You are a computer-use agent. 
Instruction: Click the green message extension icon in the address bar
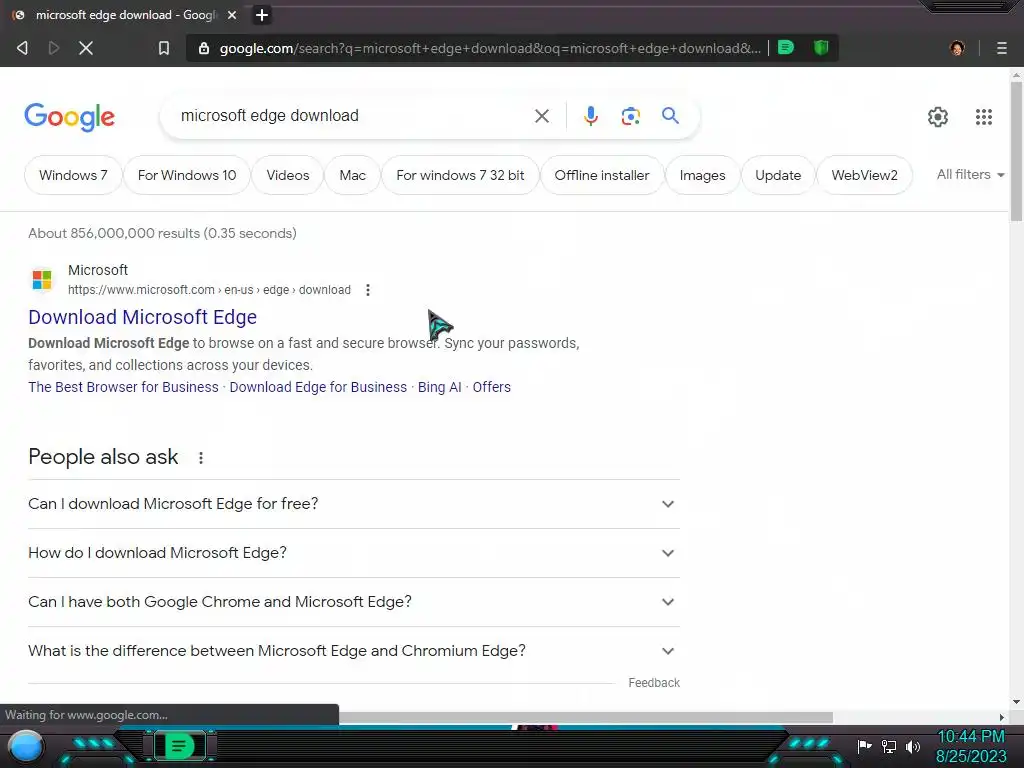786,48
